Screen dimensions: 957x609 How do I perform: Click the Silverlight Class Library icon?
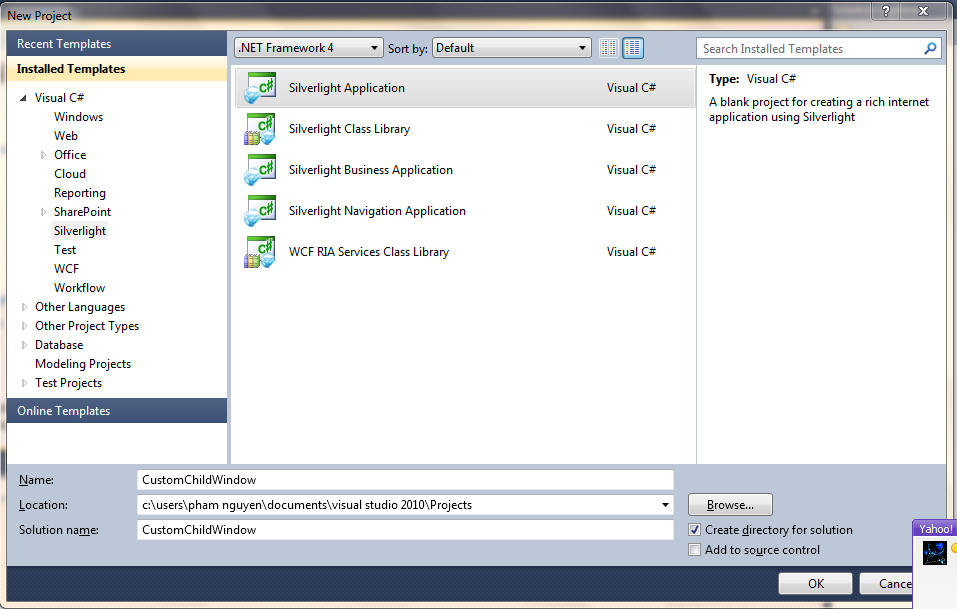[259, 129]
